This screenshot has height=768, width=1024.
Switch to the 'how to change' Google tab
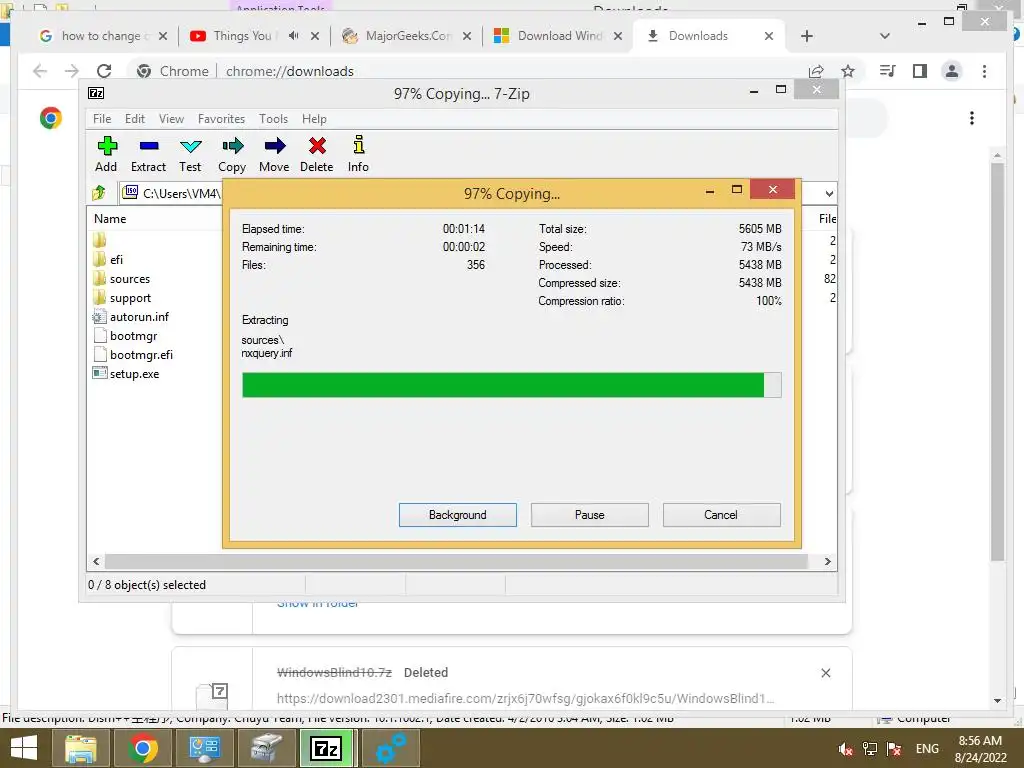(x=103, y=36)
